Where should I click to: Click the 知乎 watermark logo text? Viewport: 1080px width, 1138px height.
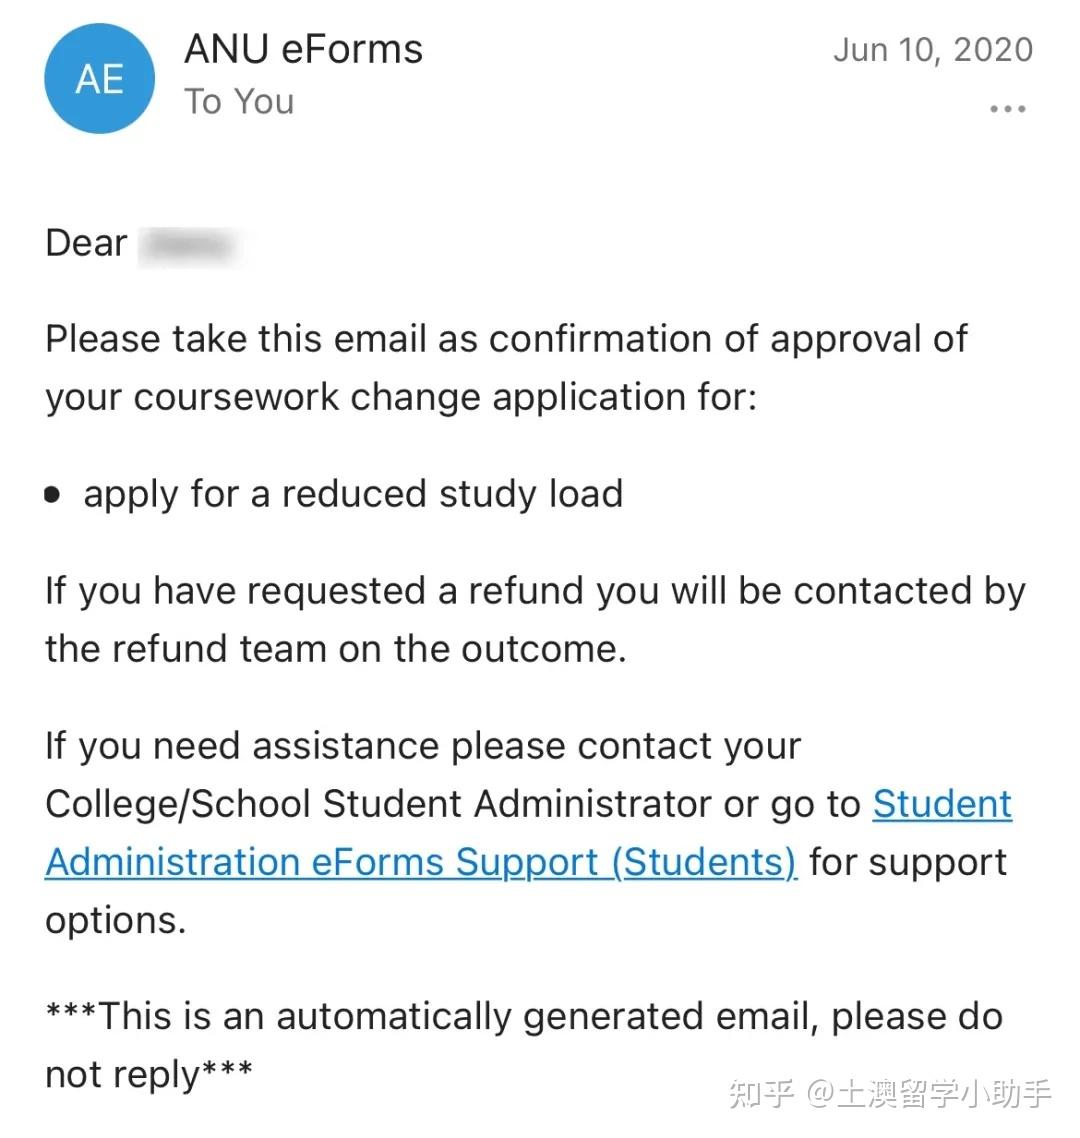(x=762, y=1092)
